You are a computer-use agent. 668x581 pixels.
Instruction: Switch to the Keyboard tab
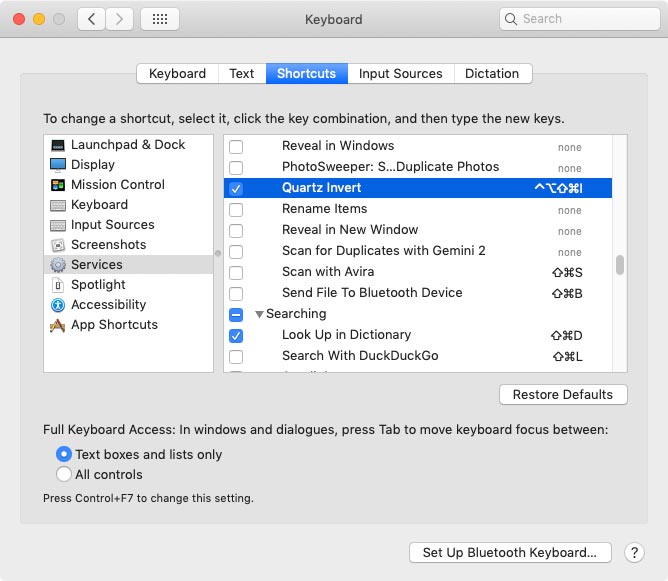(177, 74)
